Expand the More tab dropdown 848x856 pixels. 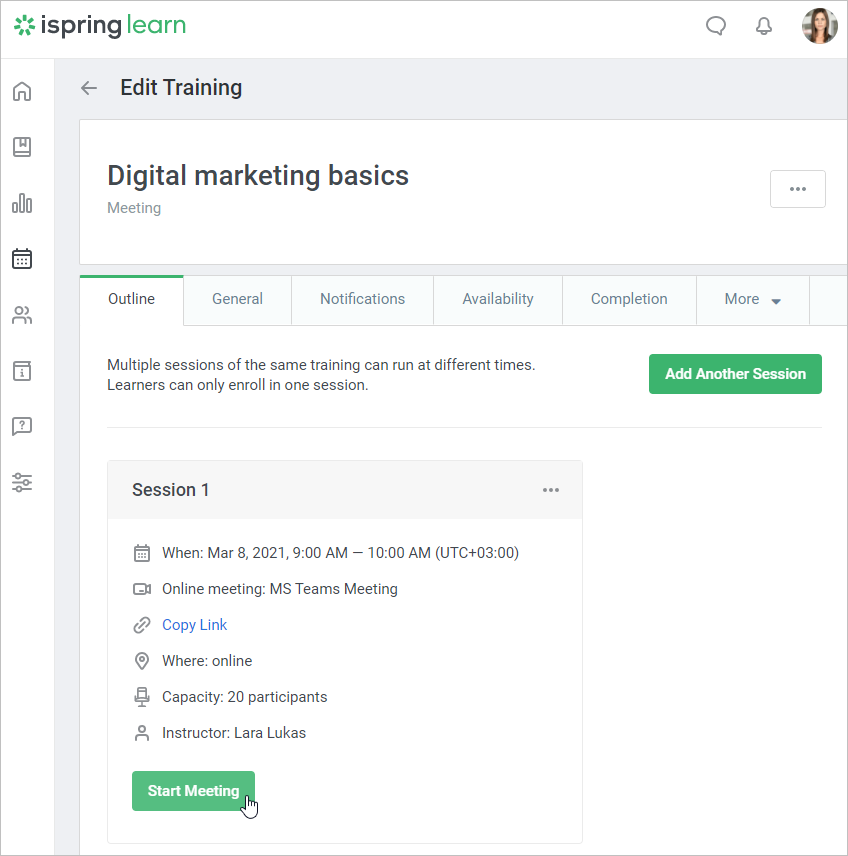pos(753,299)
